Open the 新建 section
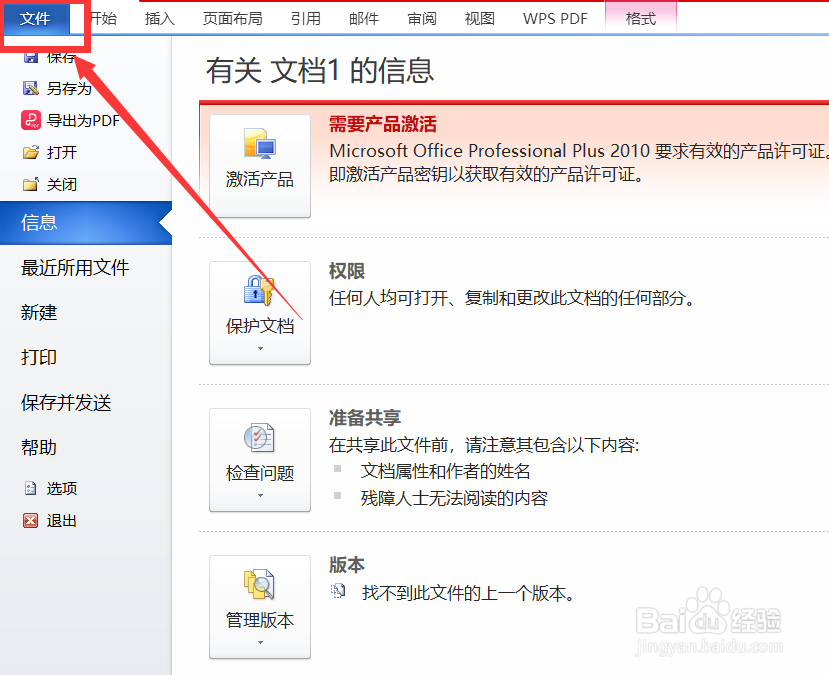829x675 pixels. [39, 312]
